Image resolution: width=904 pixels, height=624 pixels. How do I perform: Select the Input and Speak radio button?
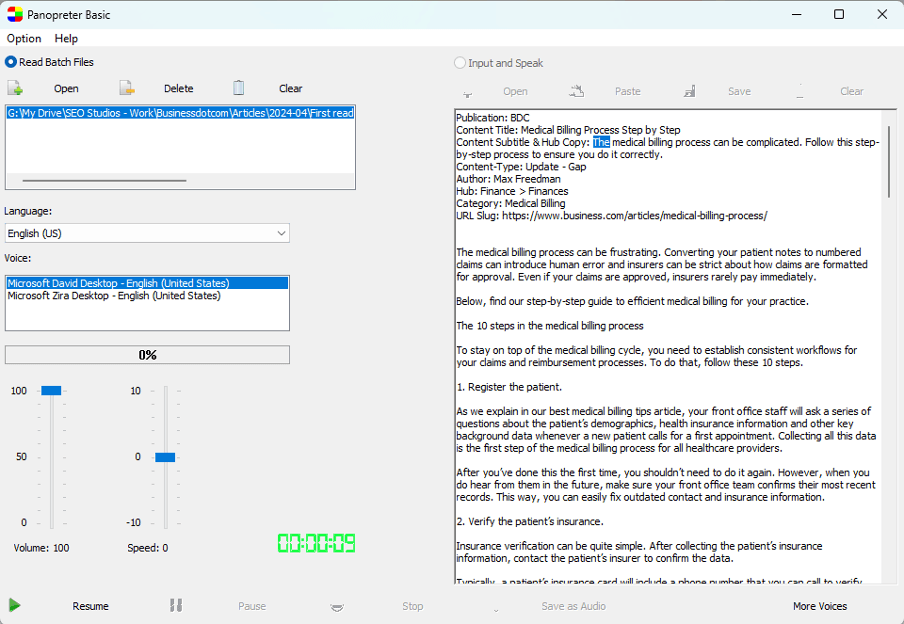459,62
